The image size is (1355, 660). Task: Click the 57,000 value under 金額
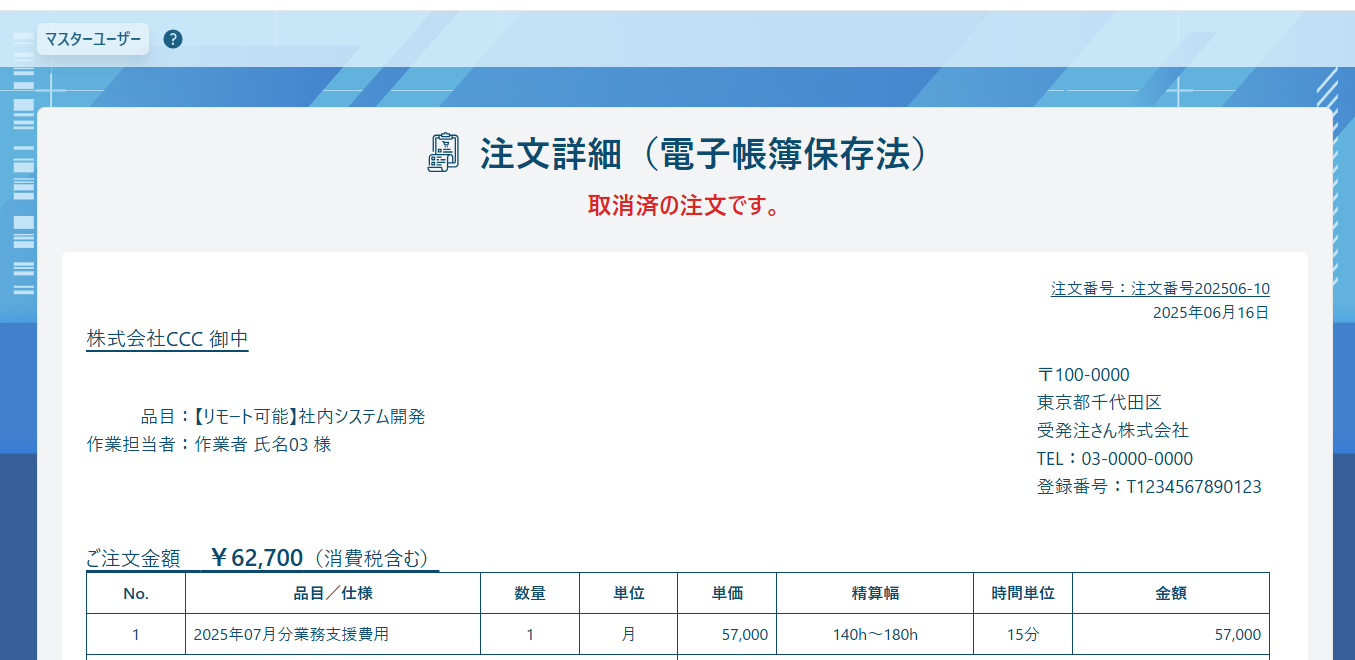[1171, 634]
